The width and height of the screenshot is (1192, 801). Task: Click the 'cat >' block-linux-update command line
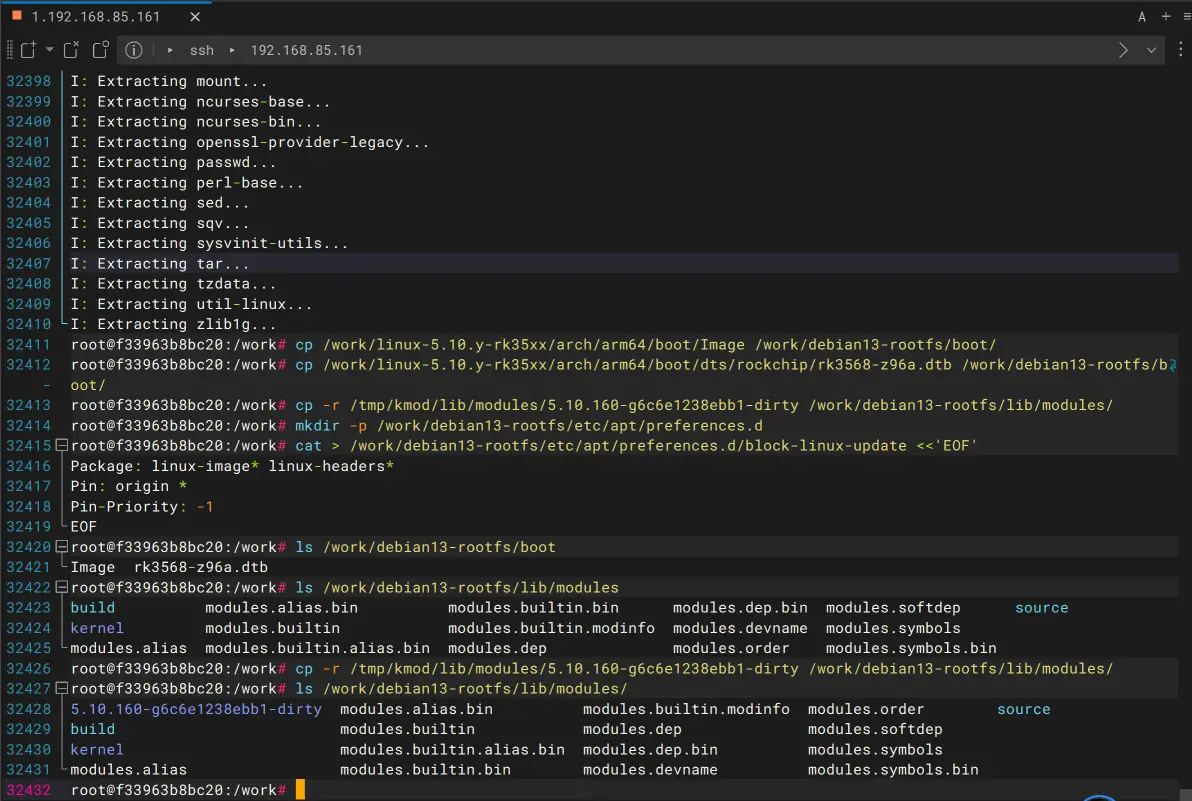coord(635,445)
